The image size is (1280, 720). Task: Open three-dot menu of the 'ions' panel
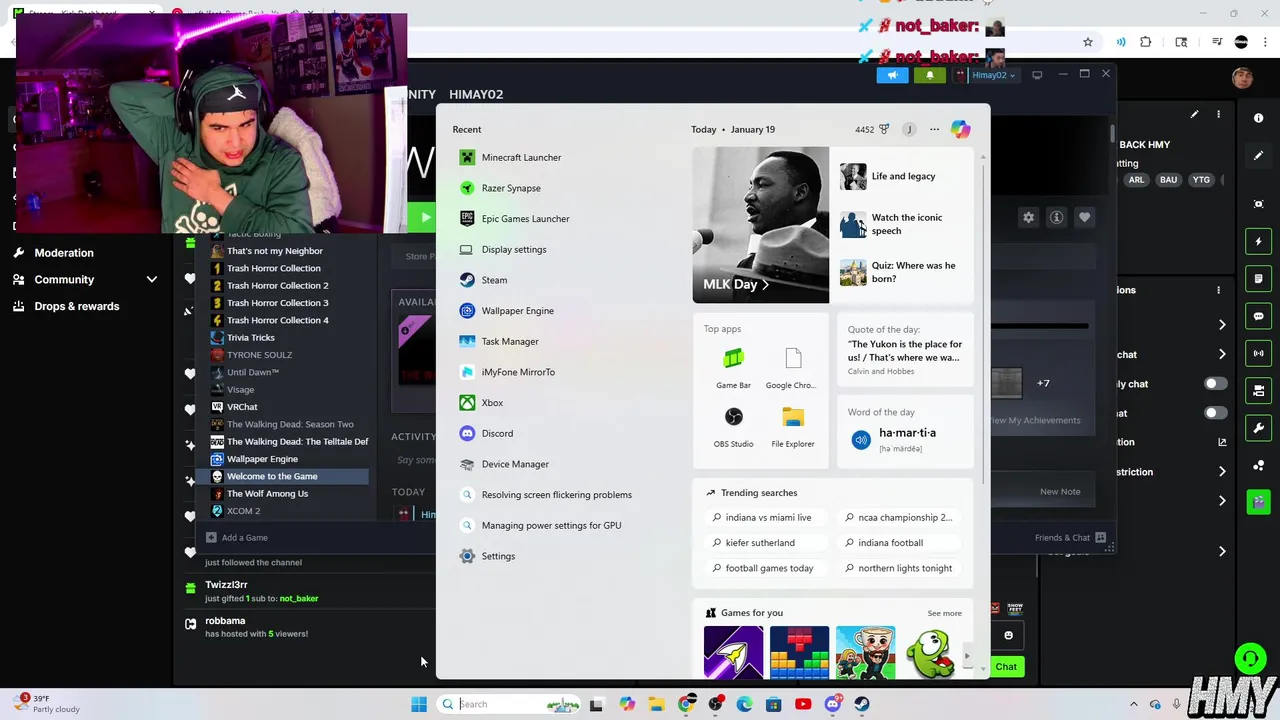click(x=1218, y=290)
